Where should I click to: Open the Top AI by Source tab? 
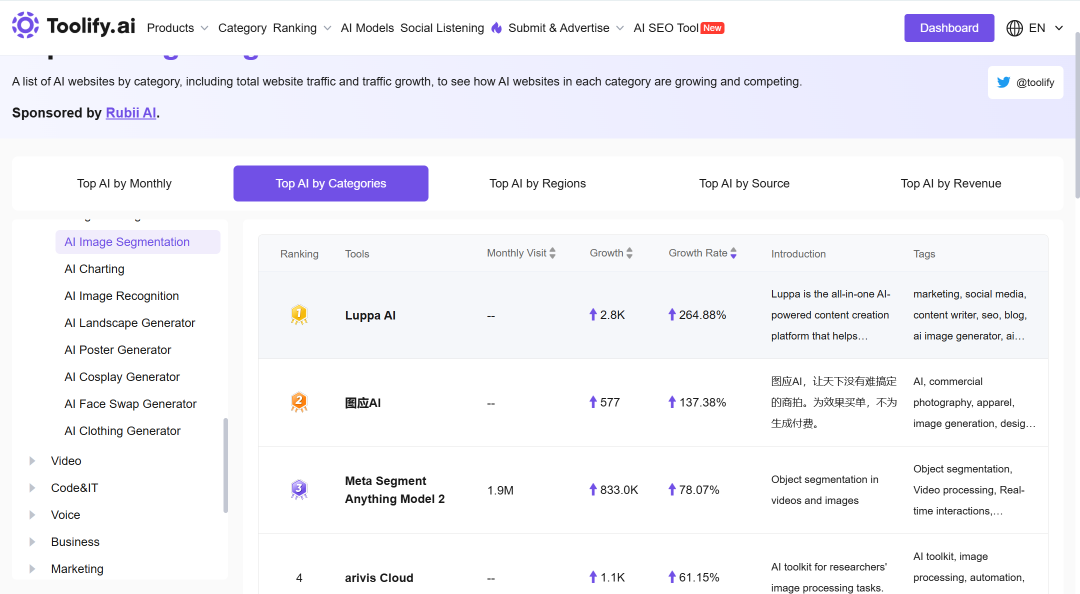[744, 183]
